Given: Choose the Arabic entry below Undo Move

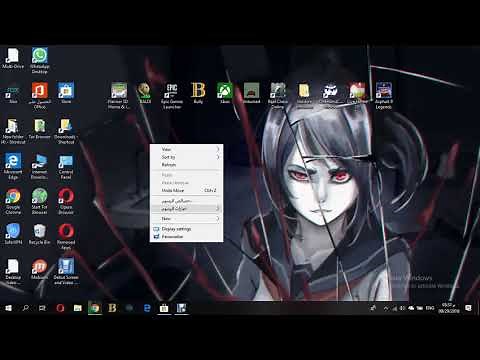Looking at the screenshot, I should [187, 201].
